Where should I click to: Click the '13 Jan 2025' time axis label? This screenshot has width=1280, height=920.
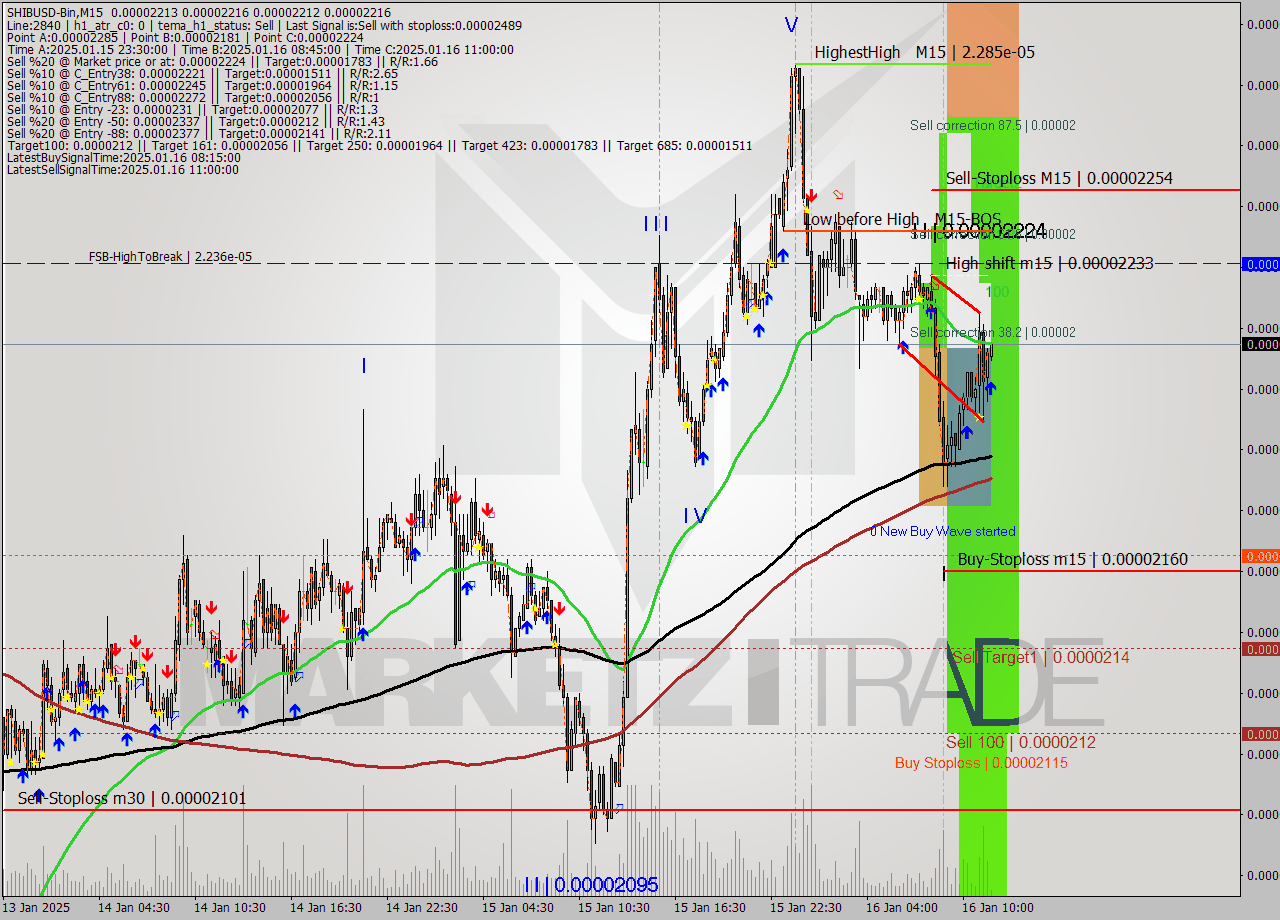pyautogui.click(x=37, y=908)
